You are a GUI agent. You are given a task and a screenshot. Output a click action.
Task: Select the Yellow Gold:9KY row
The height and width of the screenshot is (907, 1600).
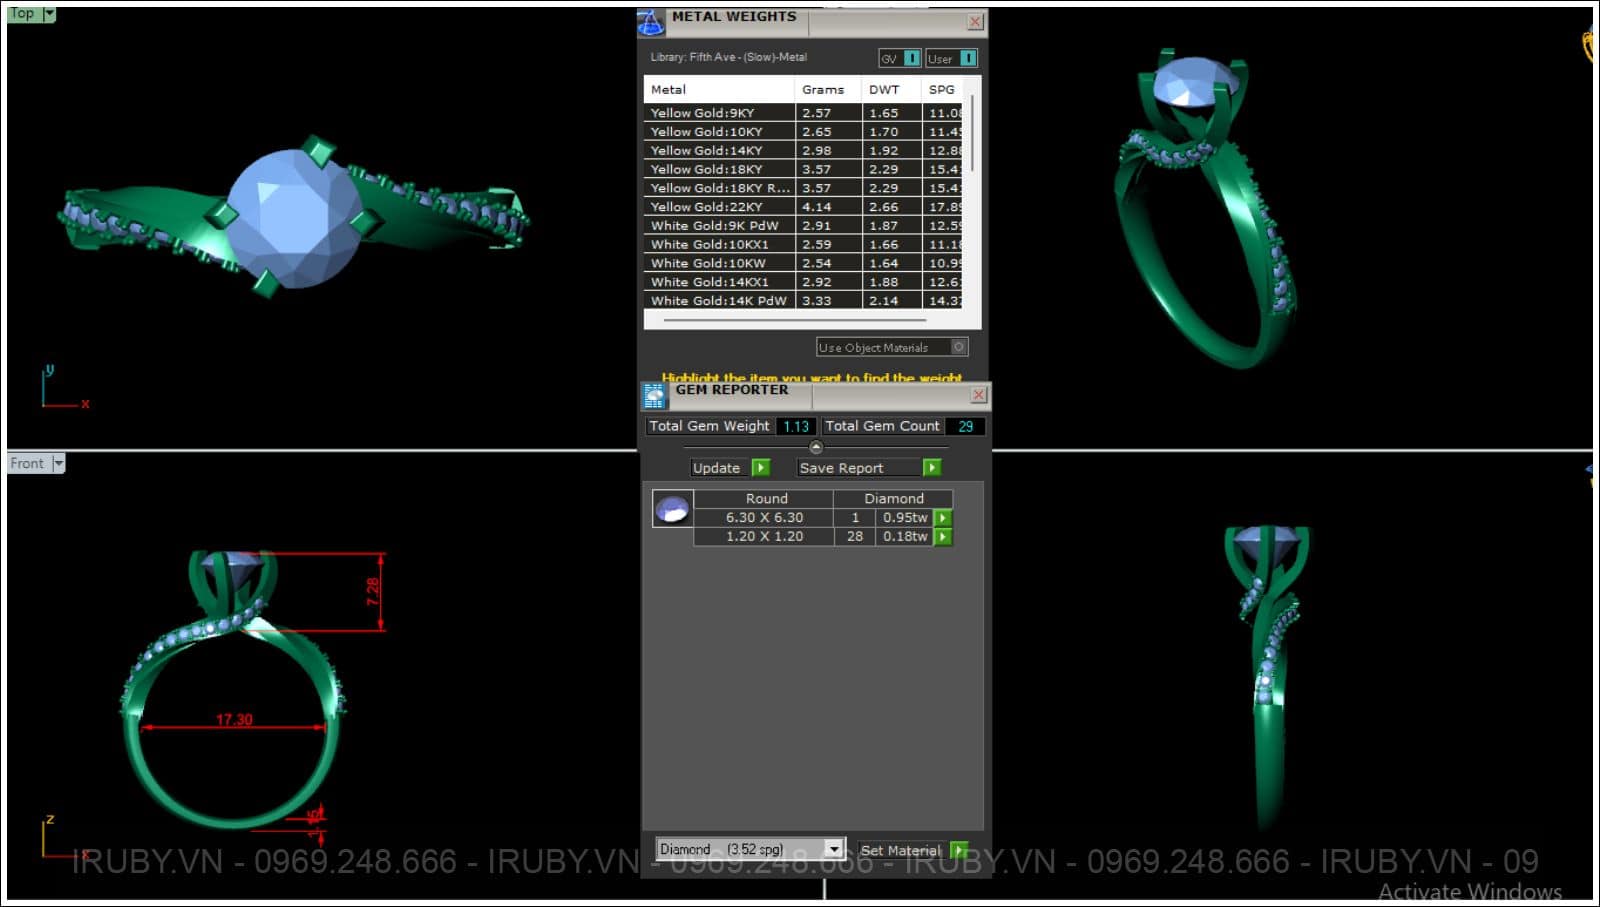[804, 113]
